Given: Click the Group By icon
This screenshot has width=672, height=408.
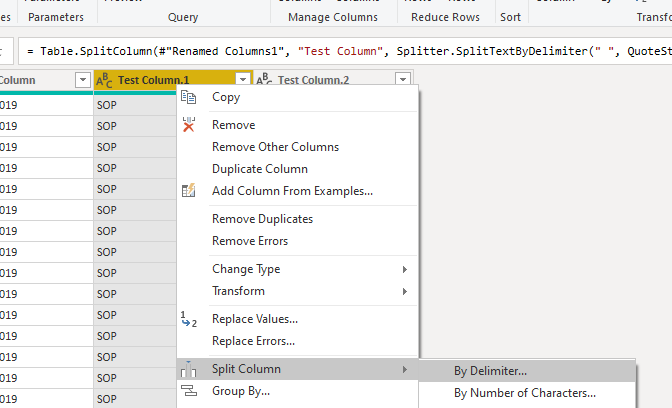Looking at the screenshot, I should [x=189, y=391].
